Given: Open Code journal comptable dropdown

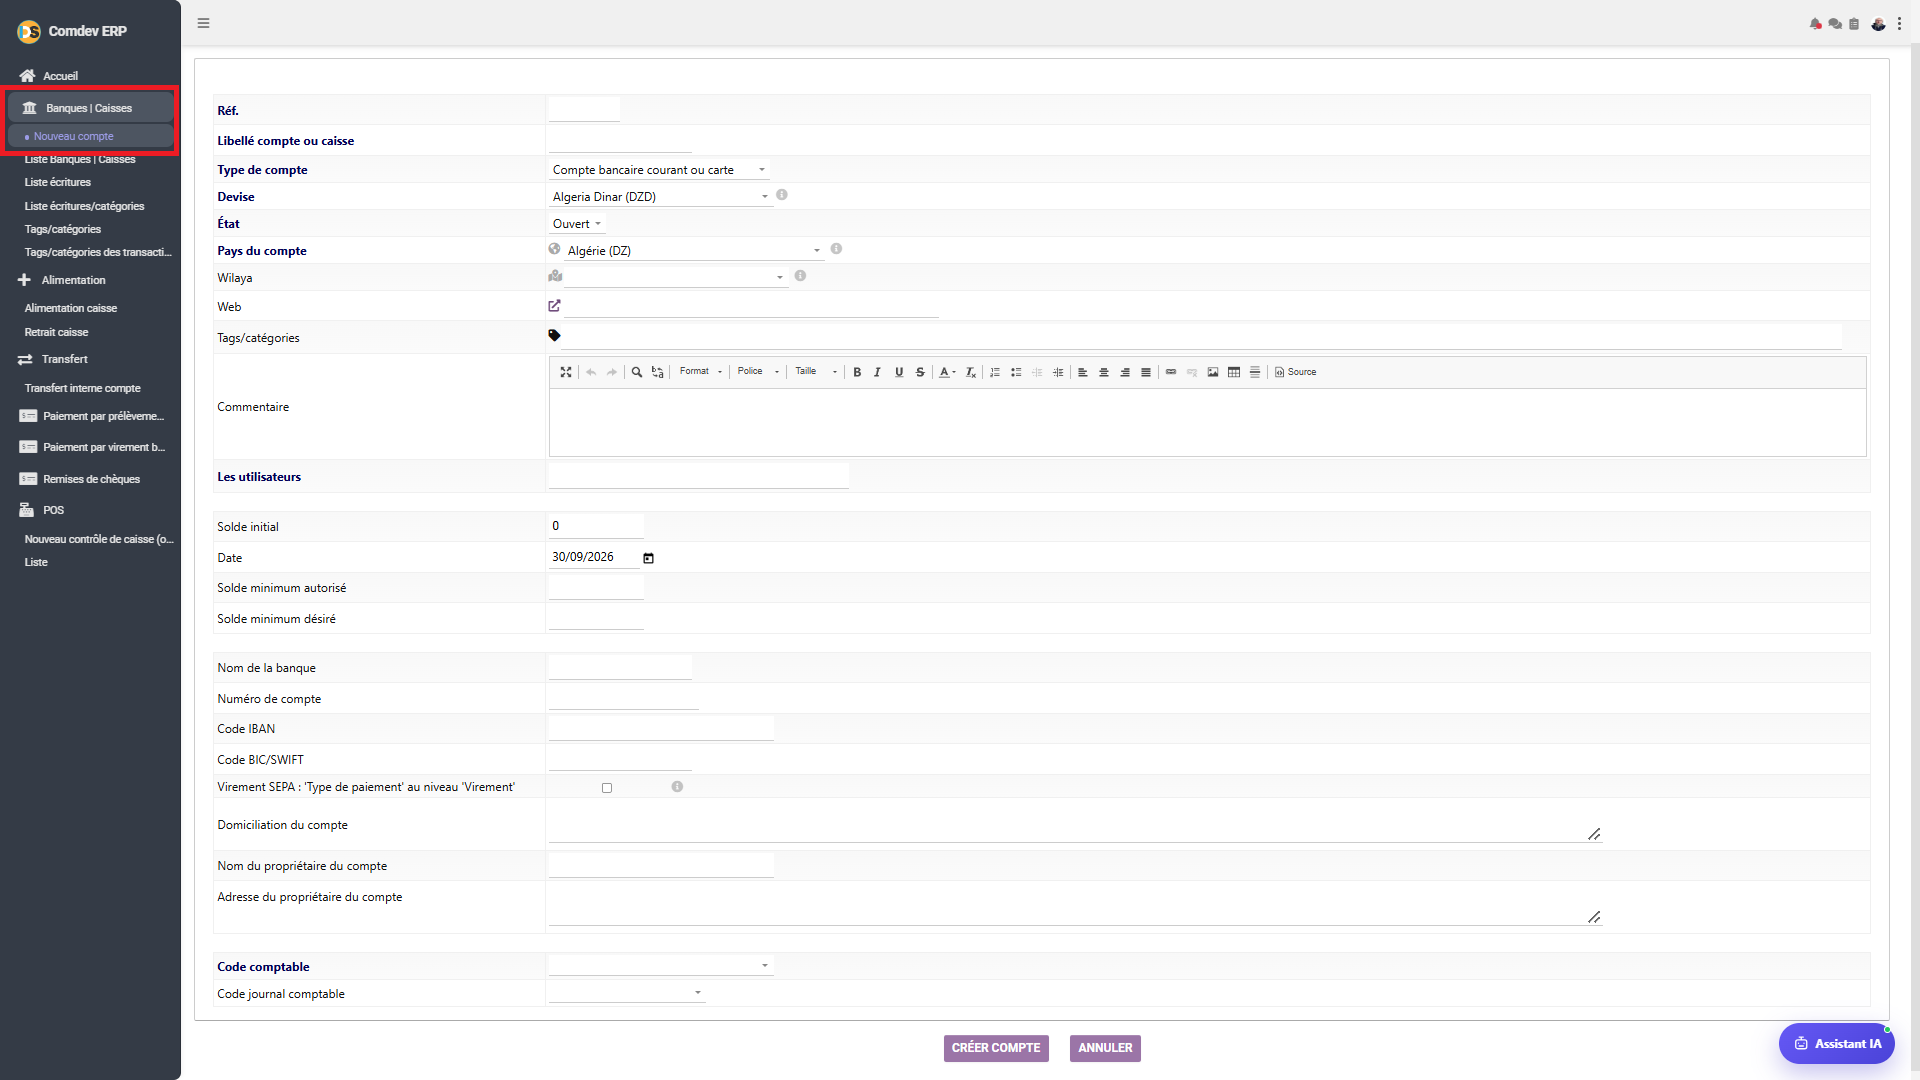Looking at the screenshot, I should click(627, 993).
